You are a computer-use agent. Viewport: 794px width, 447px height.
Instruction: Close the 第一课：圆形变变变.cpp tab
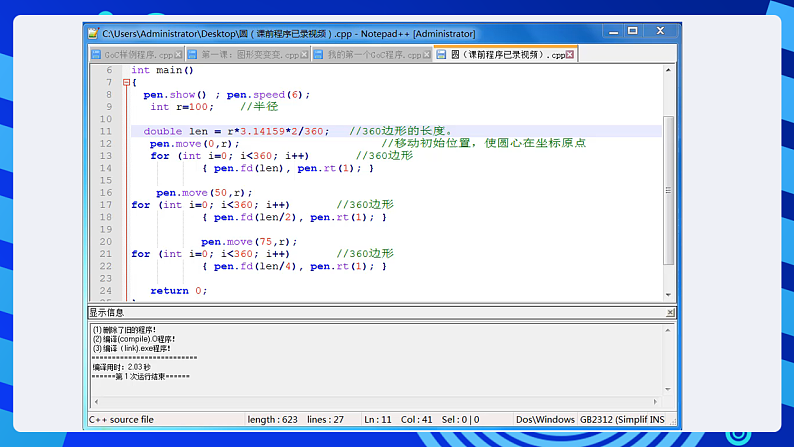click(305, 55)
